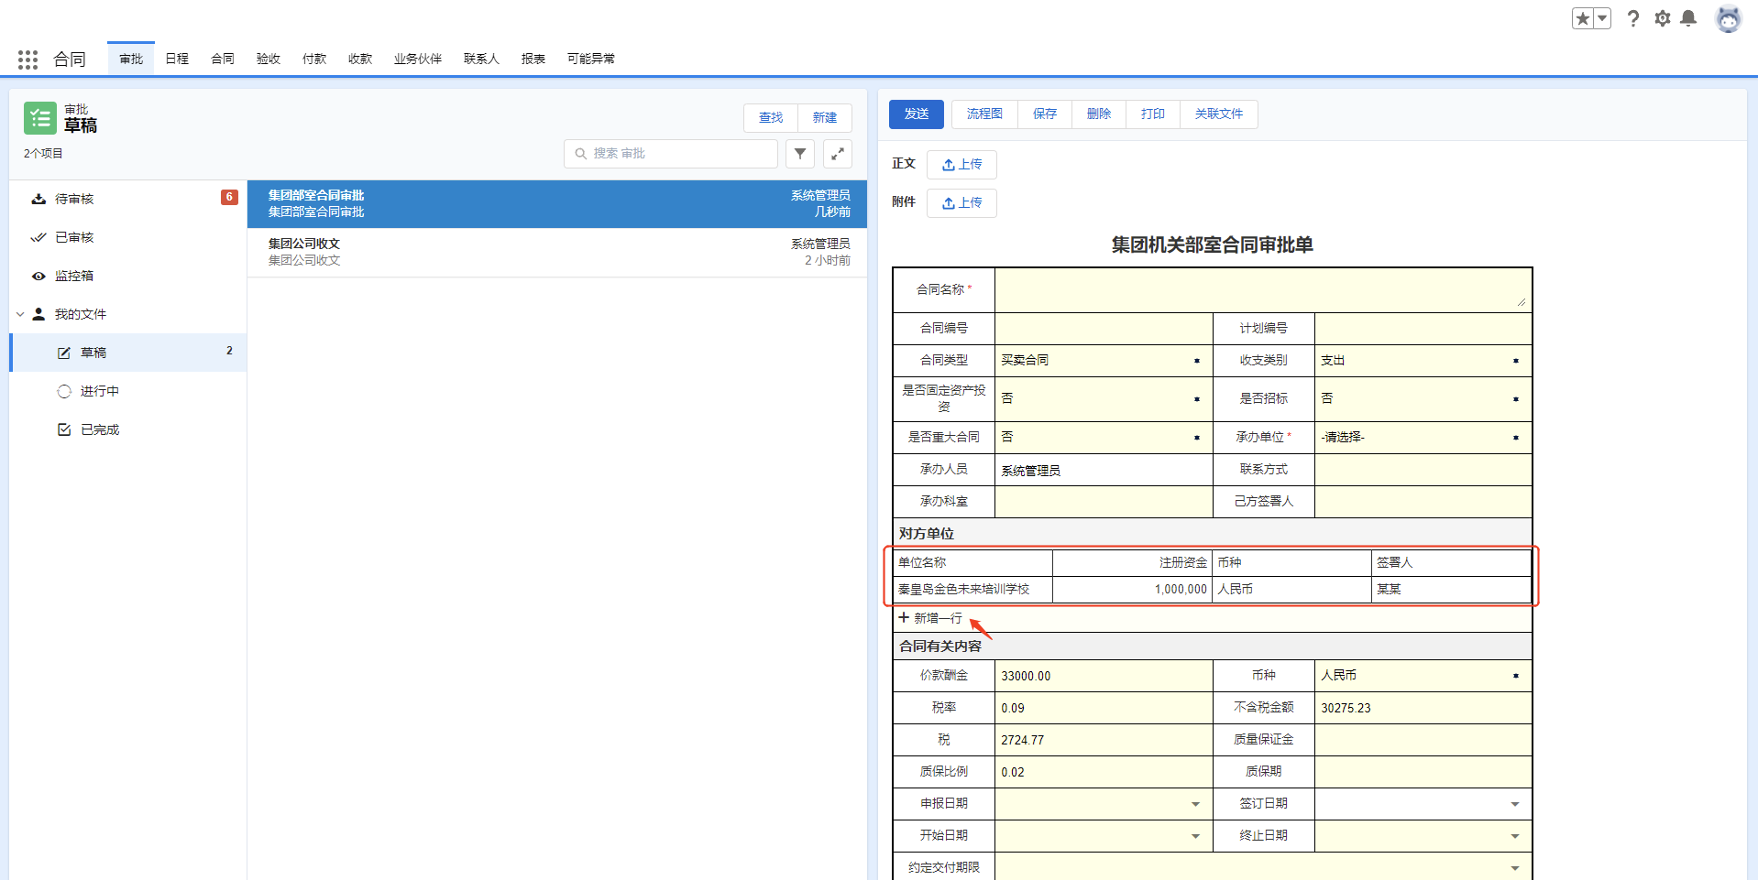
Task: Open the app launcher grid icon
Action: [28, 60]
